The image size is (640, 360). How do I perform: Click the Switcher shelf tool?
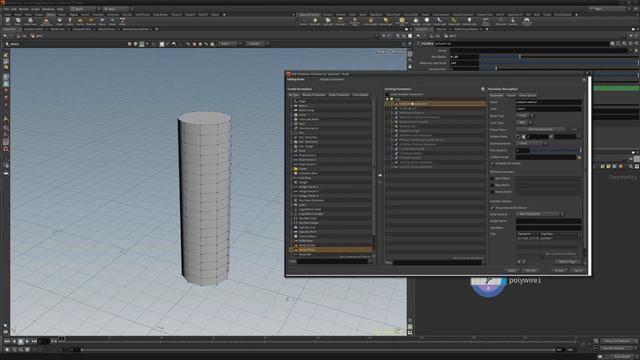pos(513,20)
